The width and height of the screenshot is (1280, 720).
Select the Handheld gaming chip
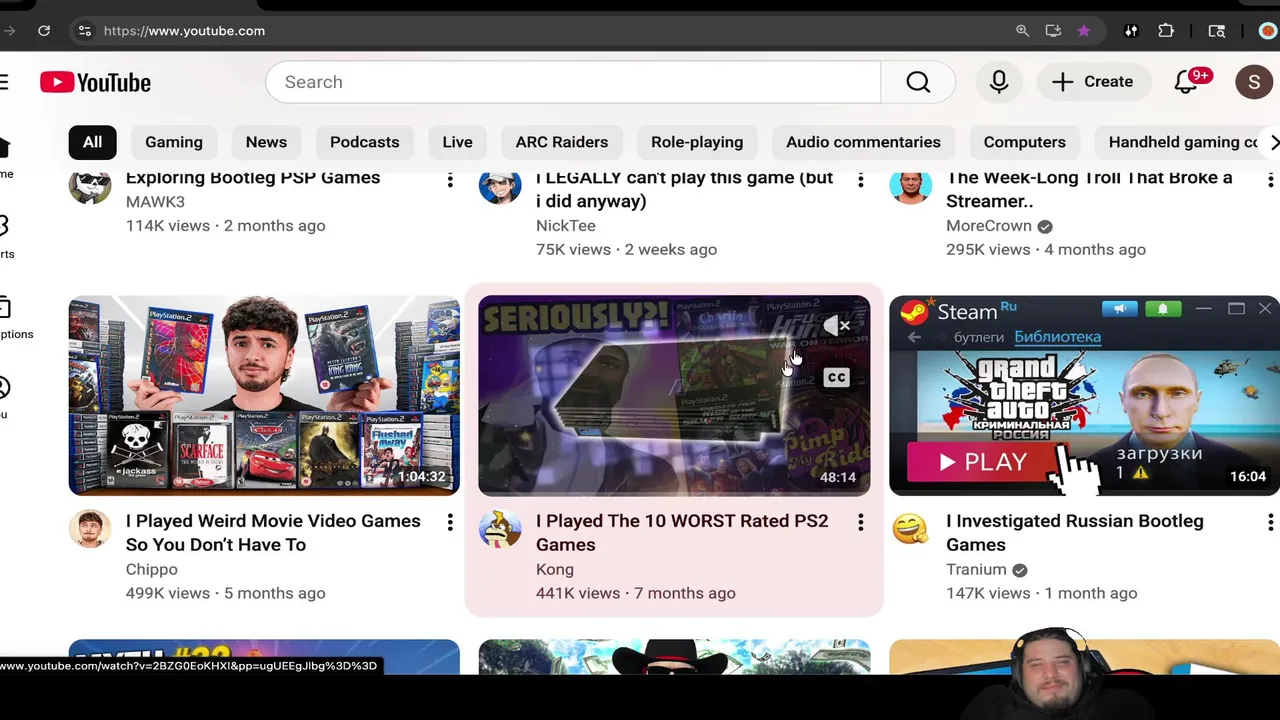pos(1182,142)
